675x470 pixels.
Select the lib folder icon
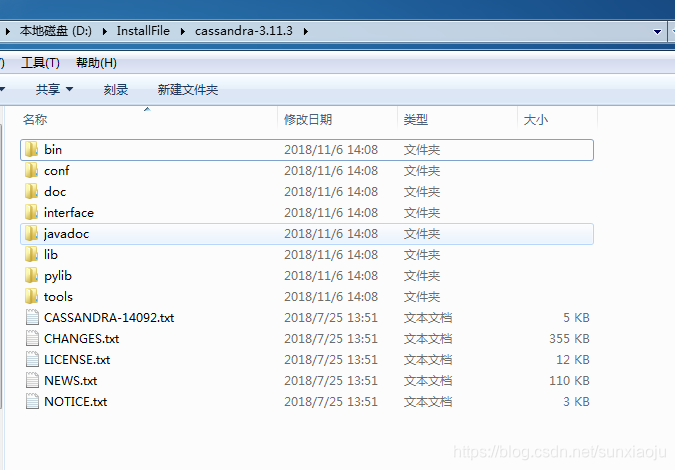click(31, 254)
